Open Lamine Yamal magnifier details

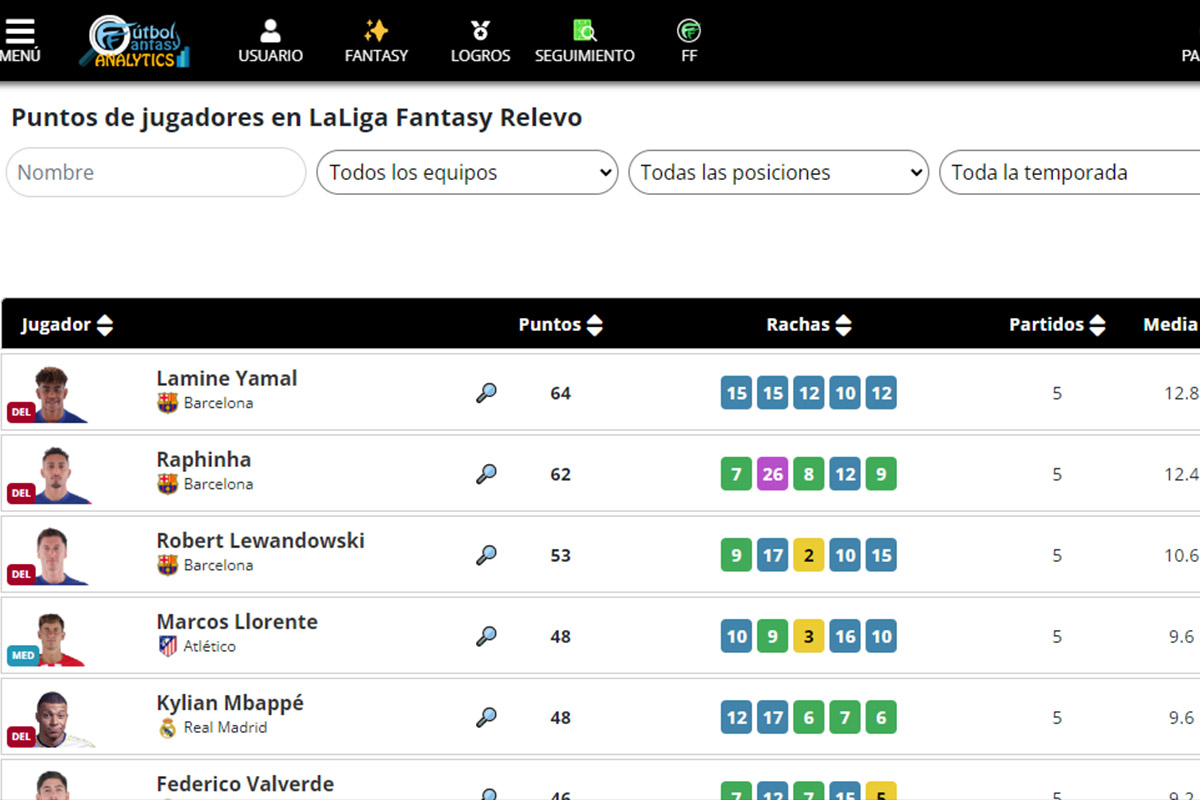pyautogui.click(x=486, y=393)
